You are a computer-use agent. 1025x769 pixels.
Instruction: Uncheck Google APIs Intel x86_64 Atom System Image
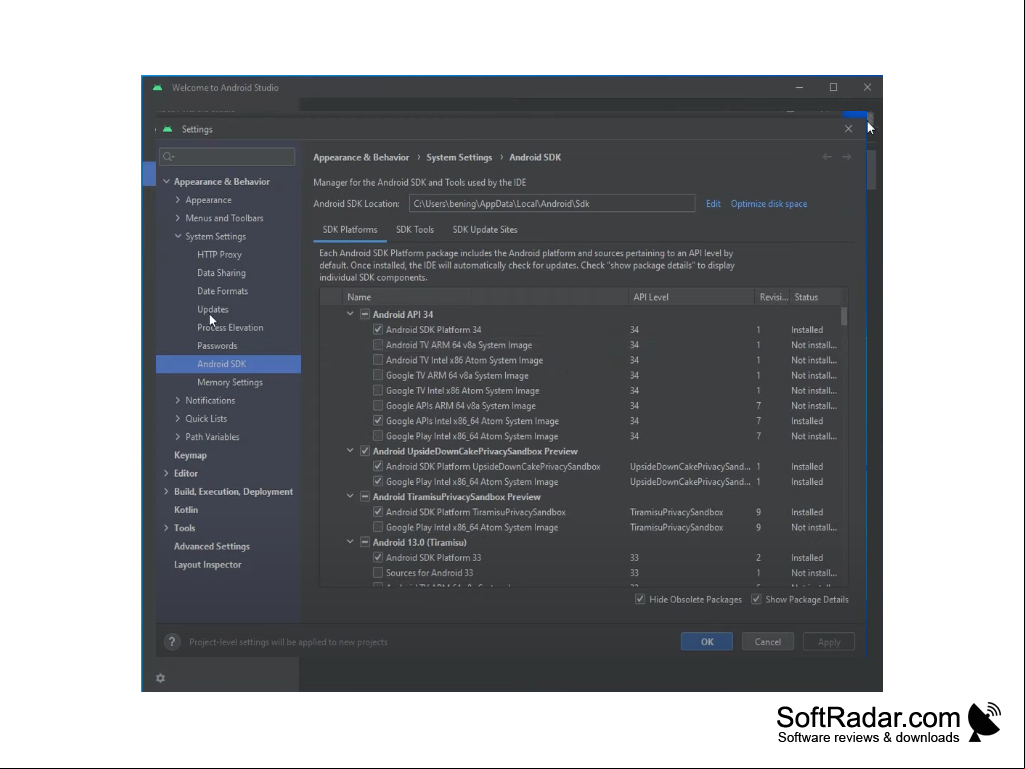(378, 421)
